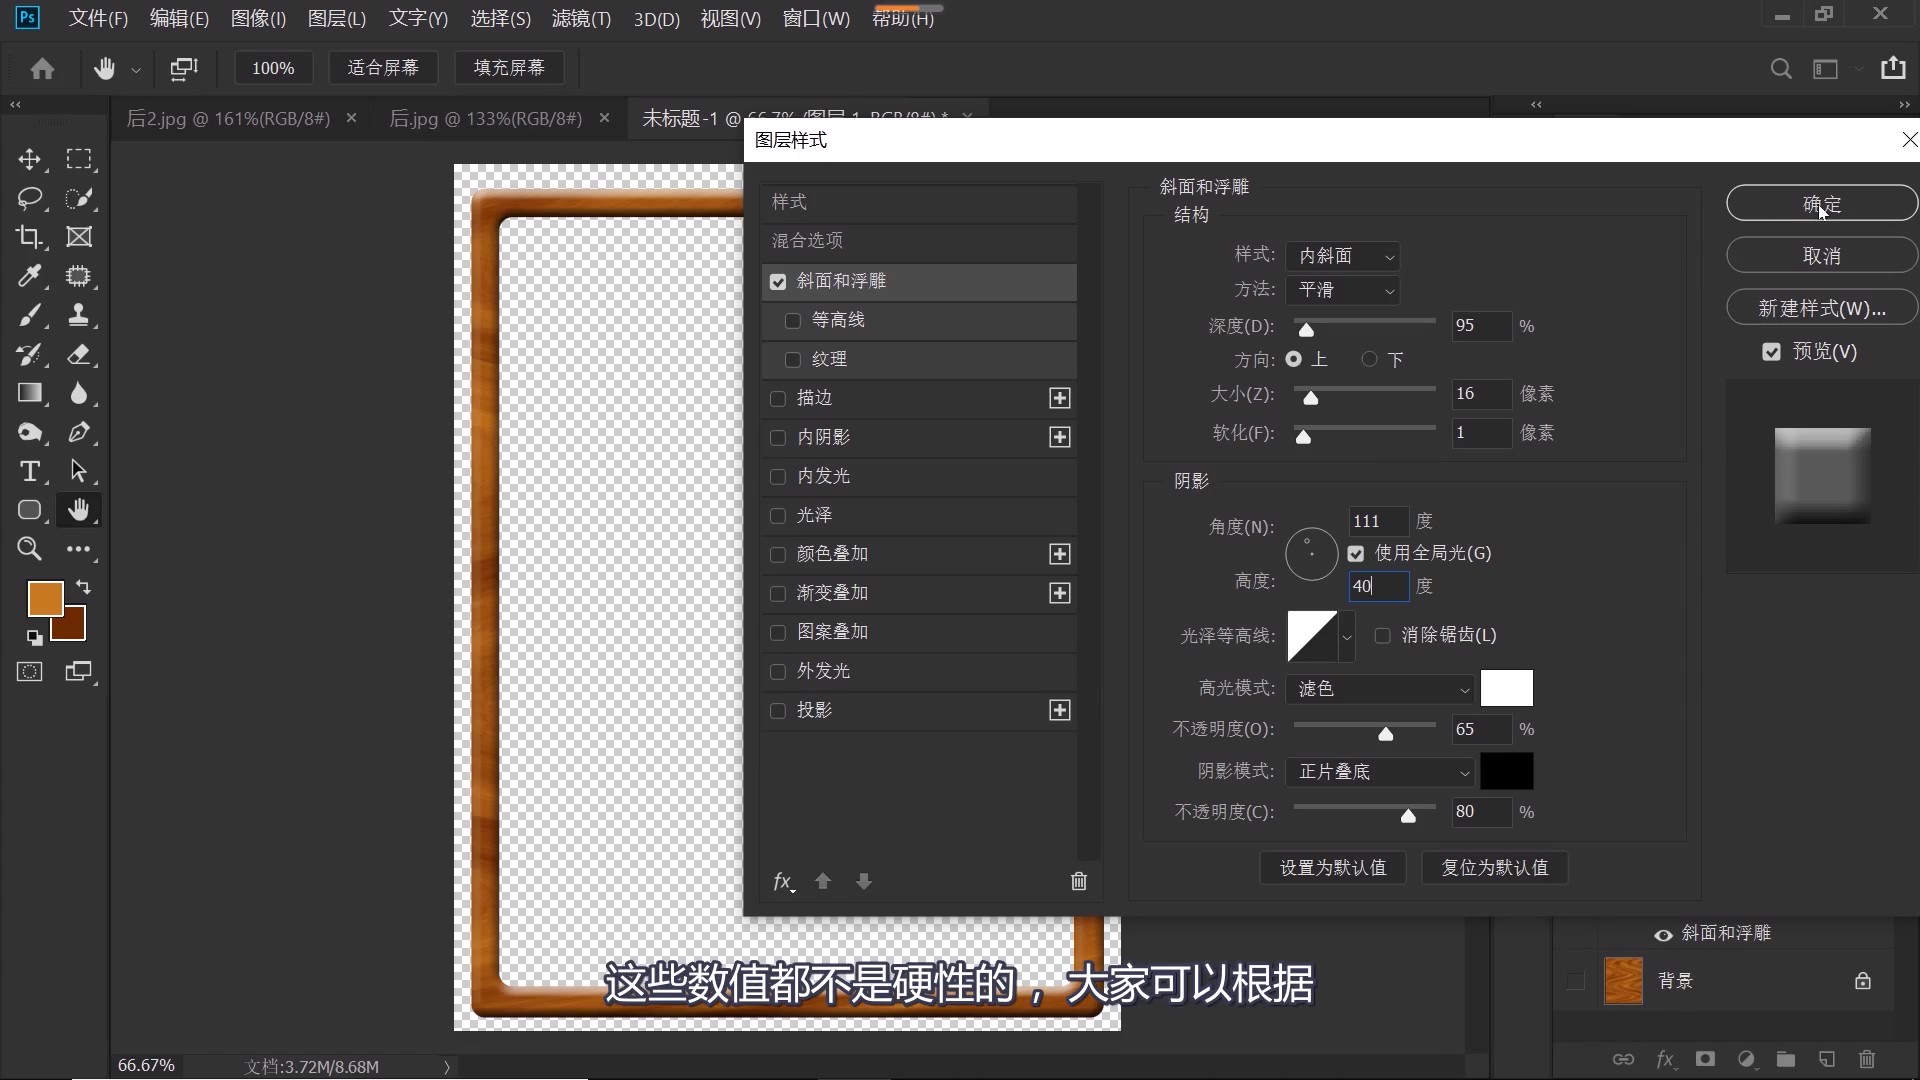This screenshot has width=1920, height=1080.
Task: Open the 高光模式 dropdown set to 滤色
Action: (x=1380, y=688)
